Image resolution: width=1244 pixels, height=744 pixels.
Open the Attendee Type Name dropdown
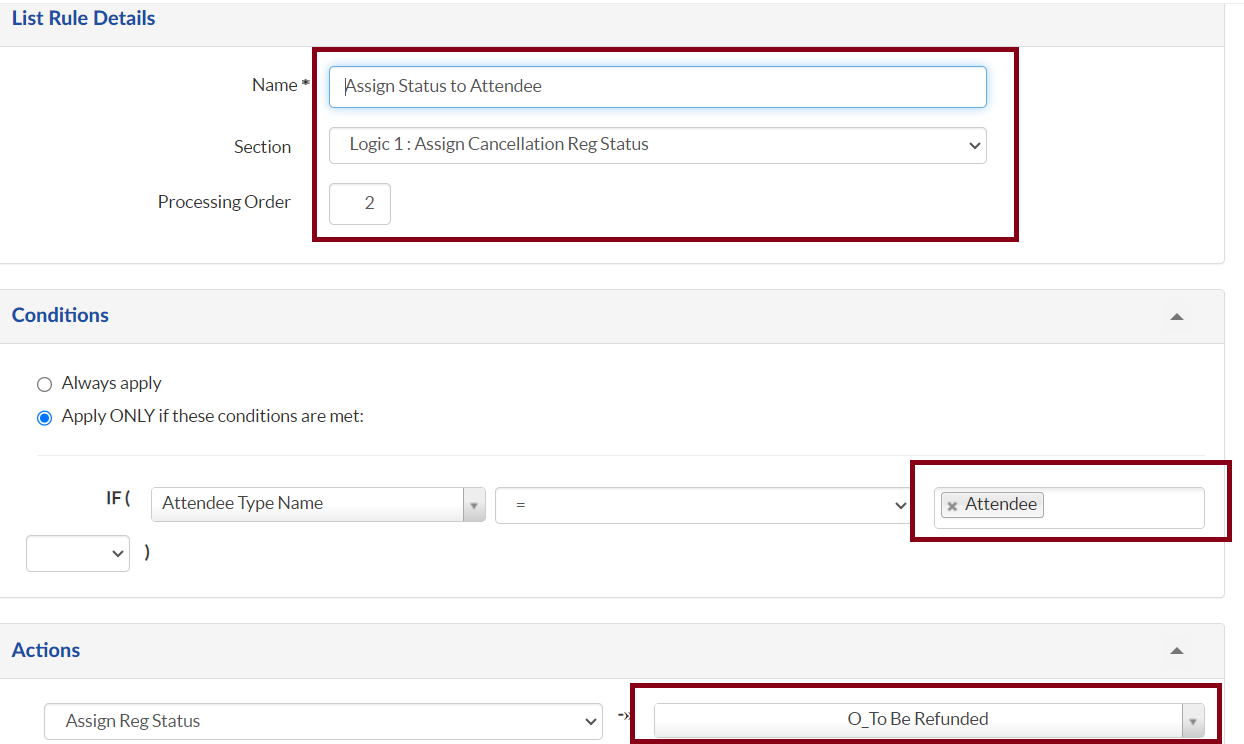click(x=317, y=504)
